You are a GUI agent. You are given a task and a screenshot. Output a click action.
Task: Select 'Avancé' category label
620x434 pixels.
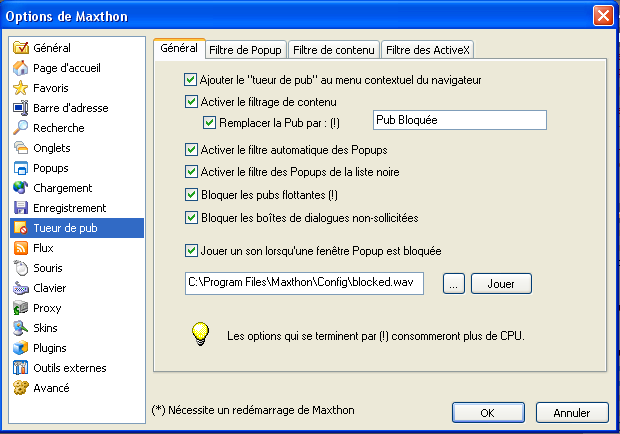(51, 388)
